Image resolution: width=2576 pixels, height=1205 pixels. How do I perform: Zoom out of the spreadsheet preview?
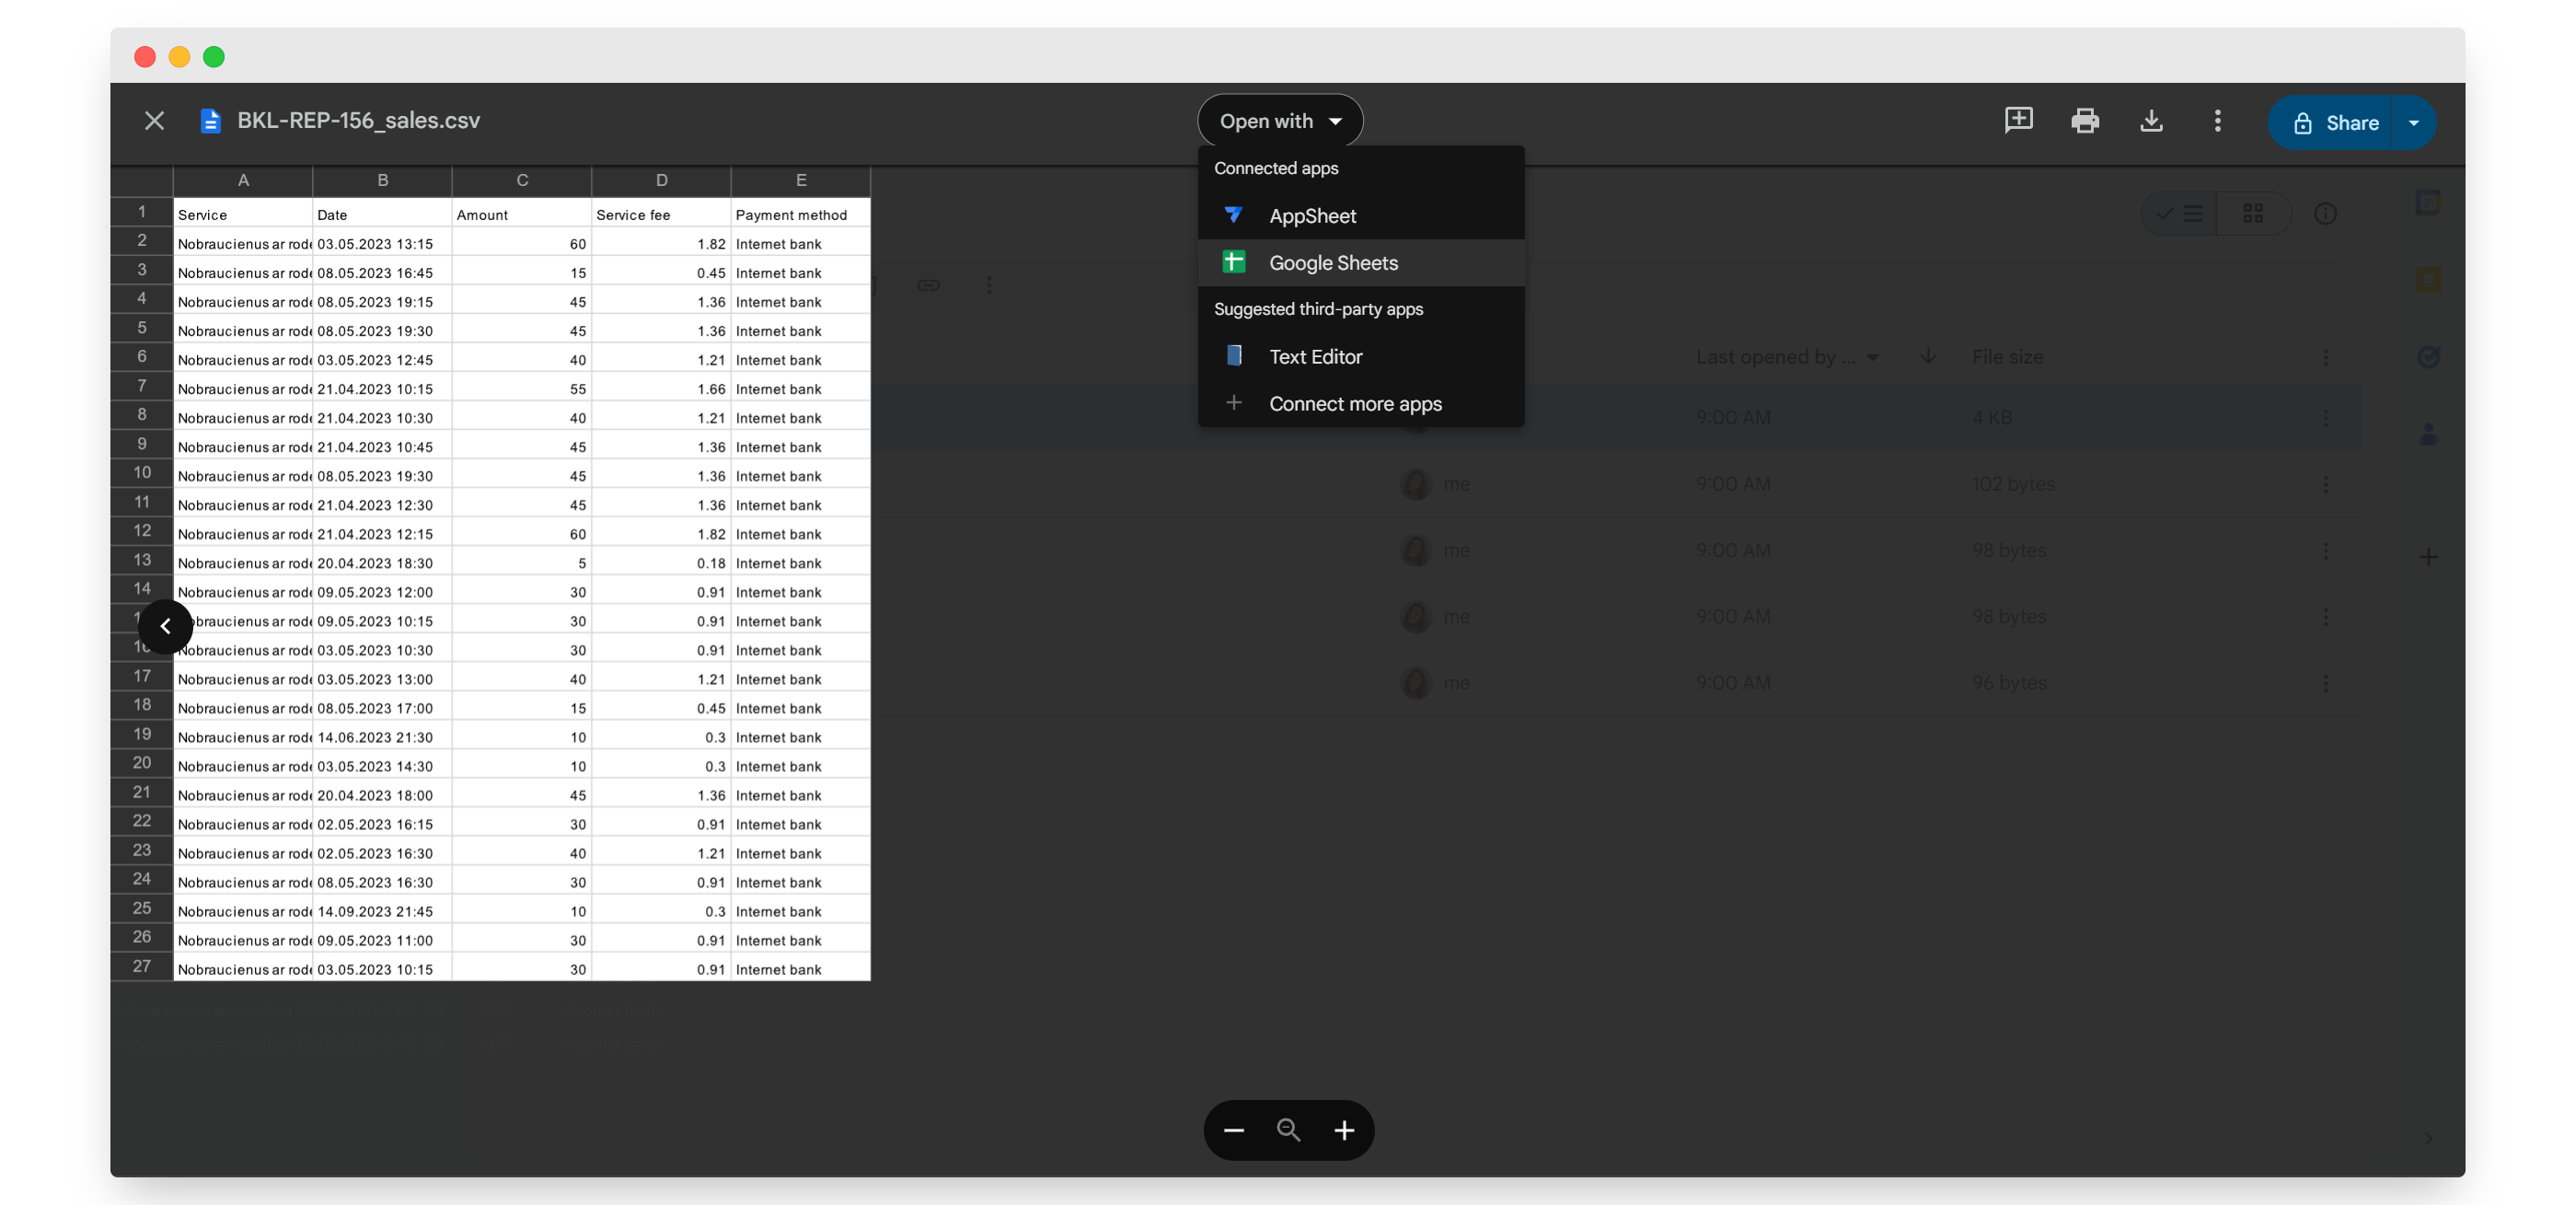pyautogui.click(x=1233, y=1130)
